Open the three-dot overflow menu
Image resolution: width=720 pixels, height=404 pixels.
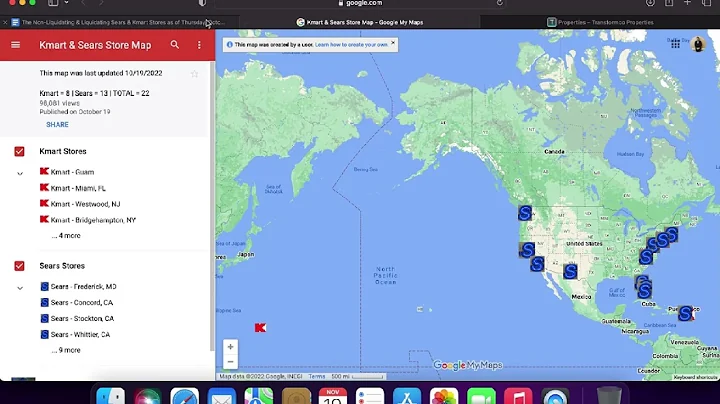(199, 45)
